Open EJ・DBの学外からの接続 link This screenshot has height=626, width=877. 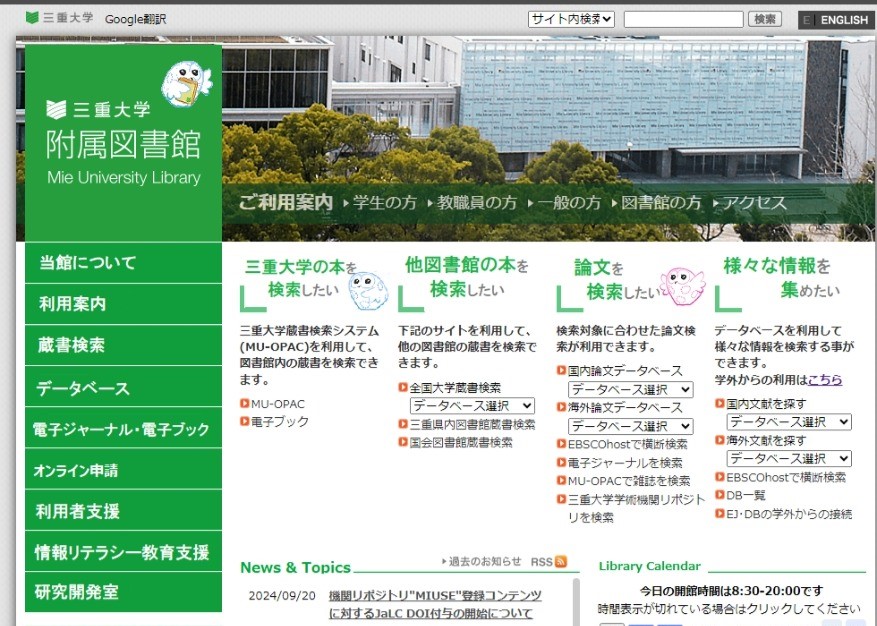[x=789, y=514]
